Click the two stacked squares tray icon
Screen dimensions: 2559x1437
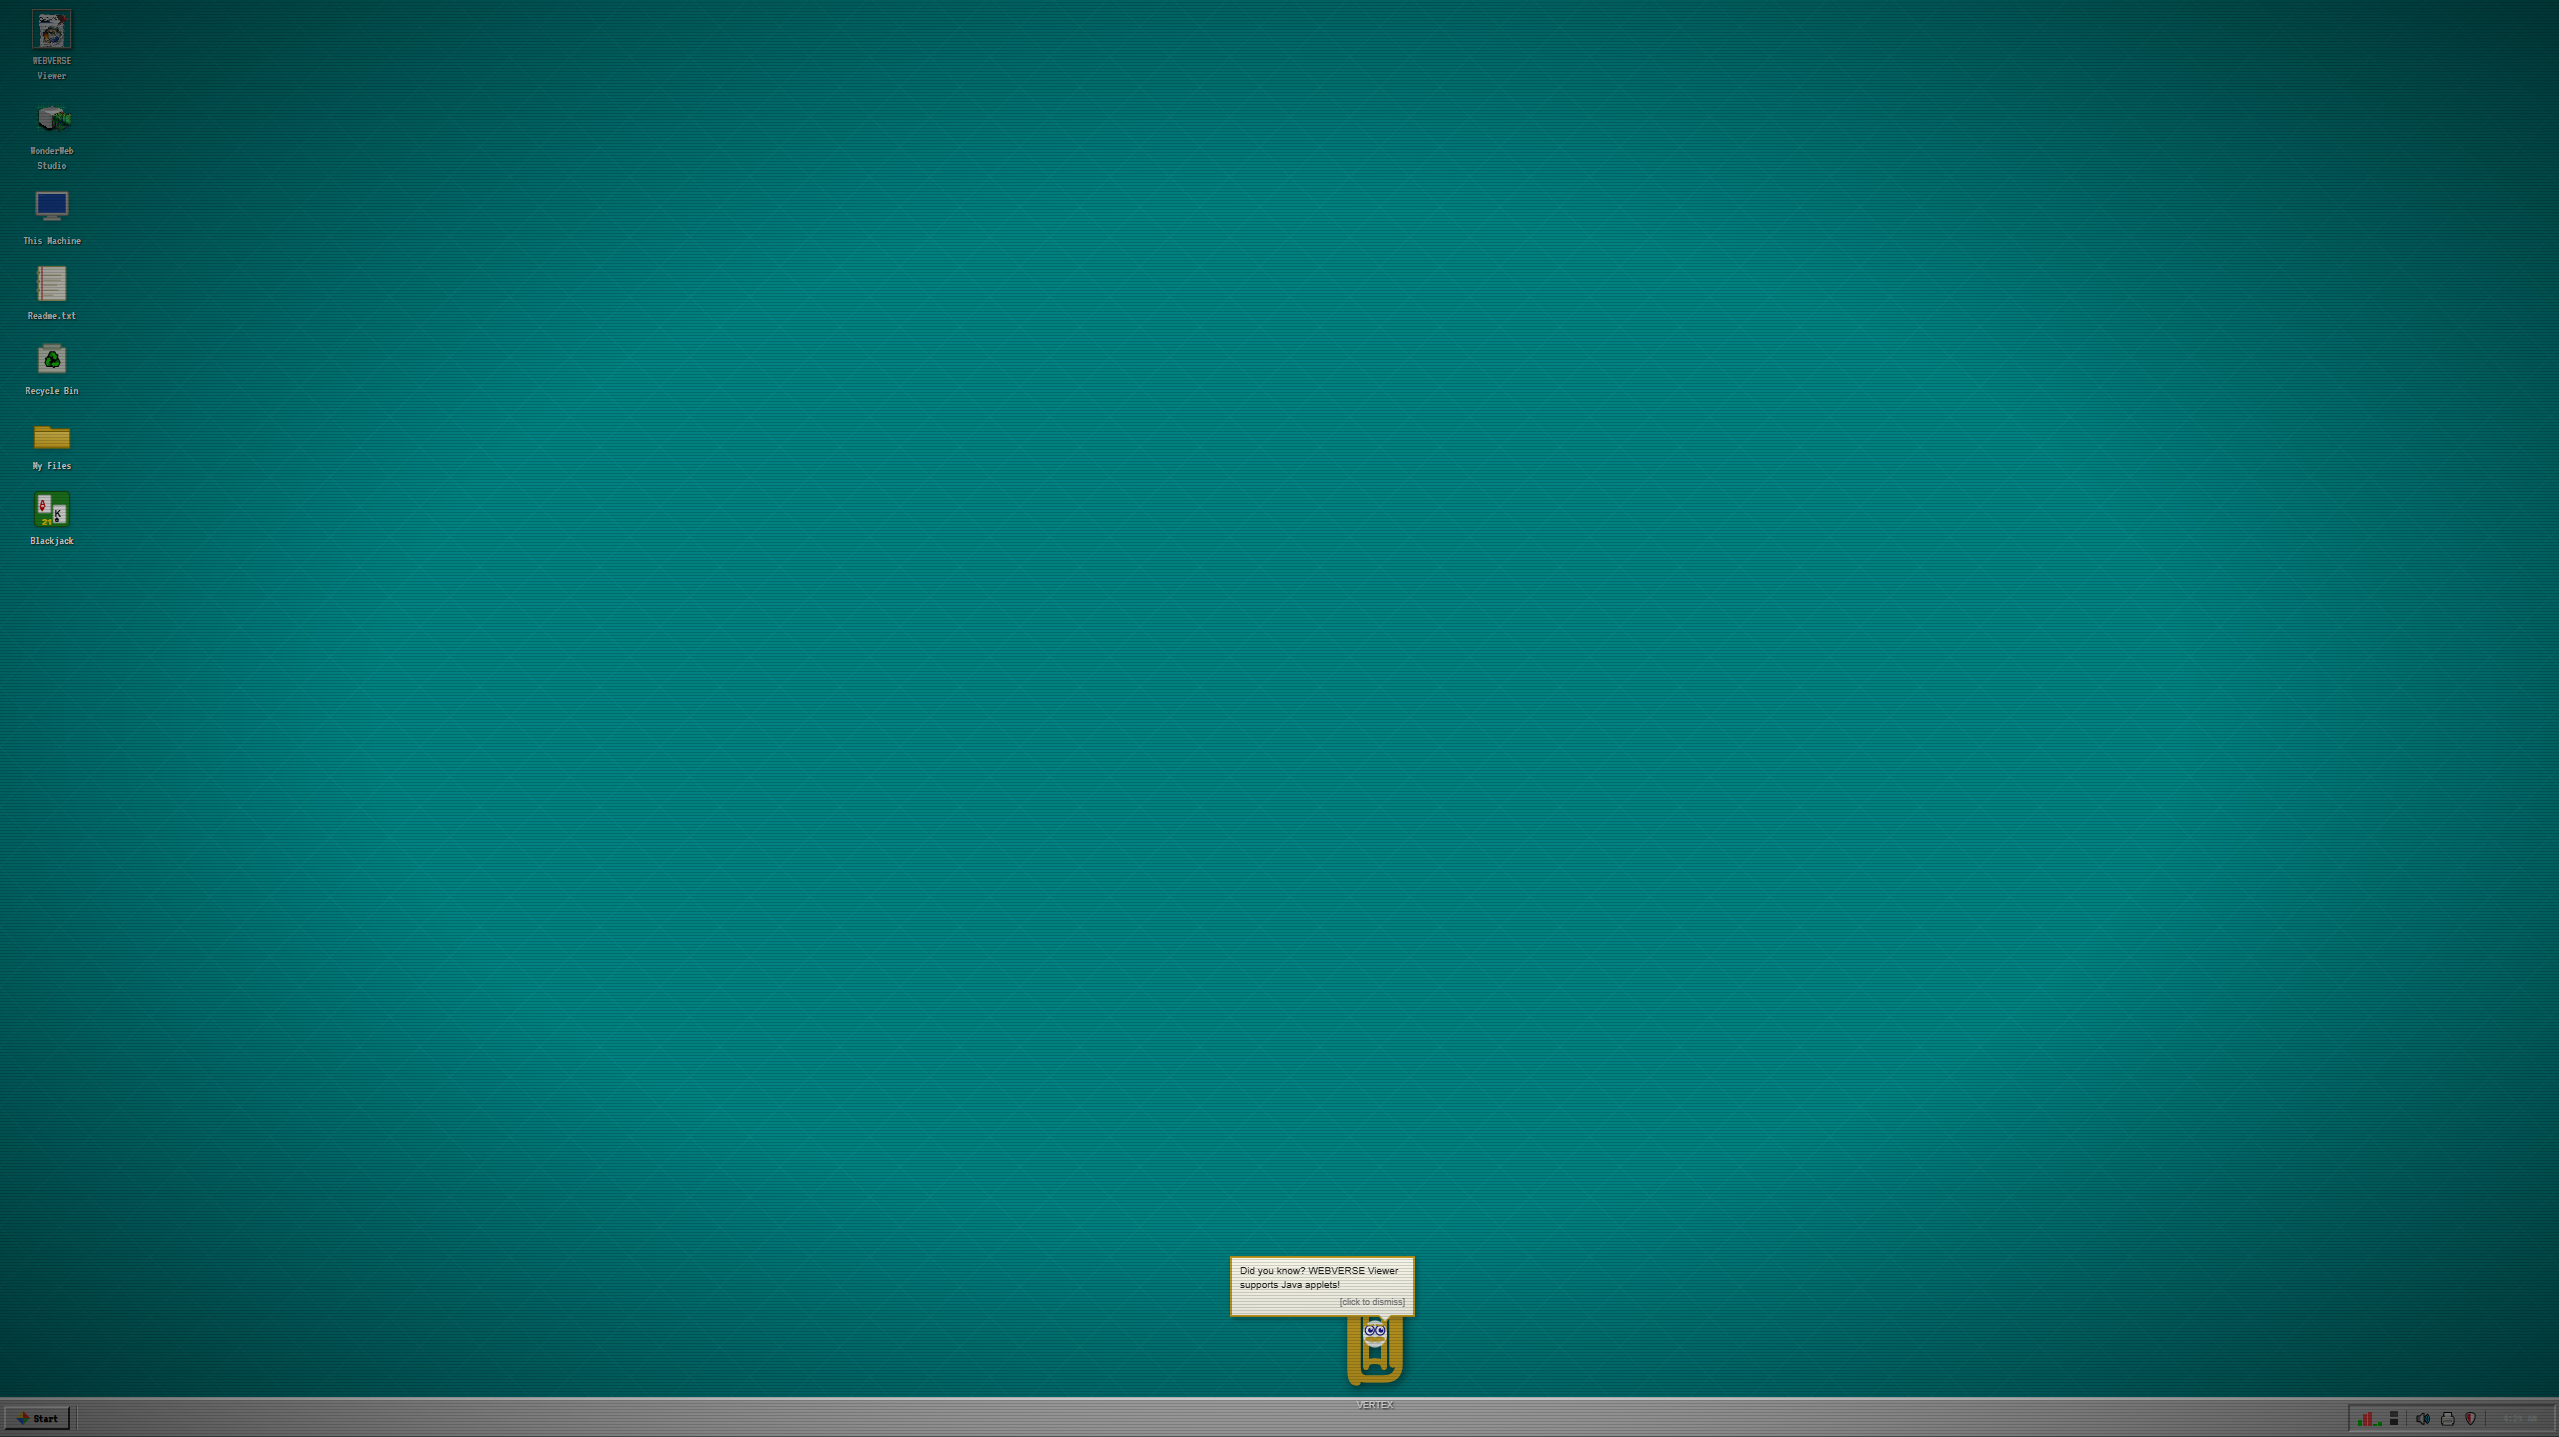tap(2394, 1418)
